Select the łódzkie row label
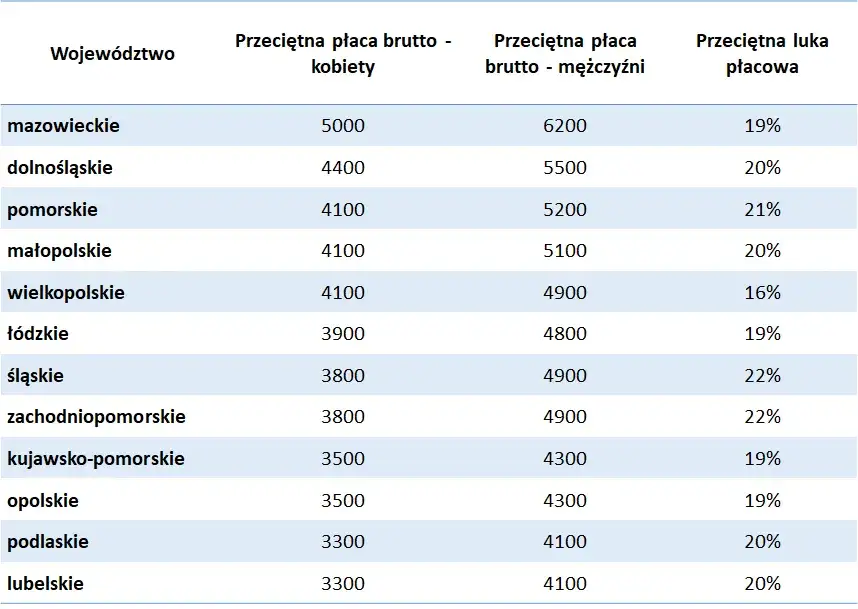The height and width of the screenshot is (609, 858). pyautogui.click(x=38, y=333)
